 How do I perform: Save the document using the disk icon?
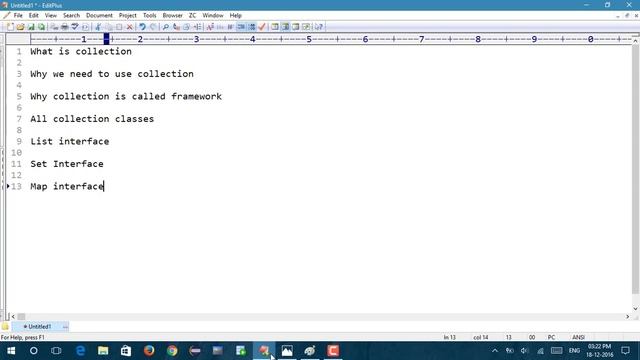coord(31,27)
